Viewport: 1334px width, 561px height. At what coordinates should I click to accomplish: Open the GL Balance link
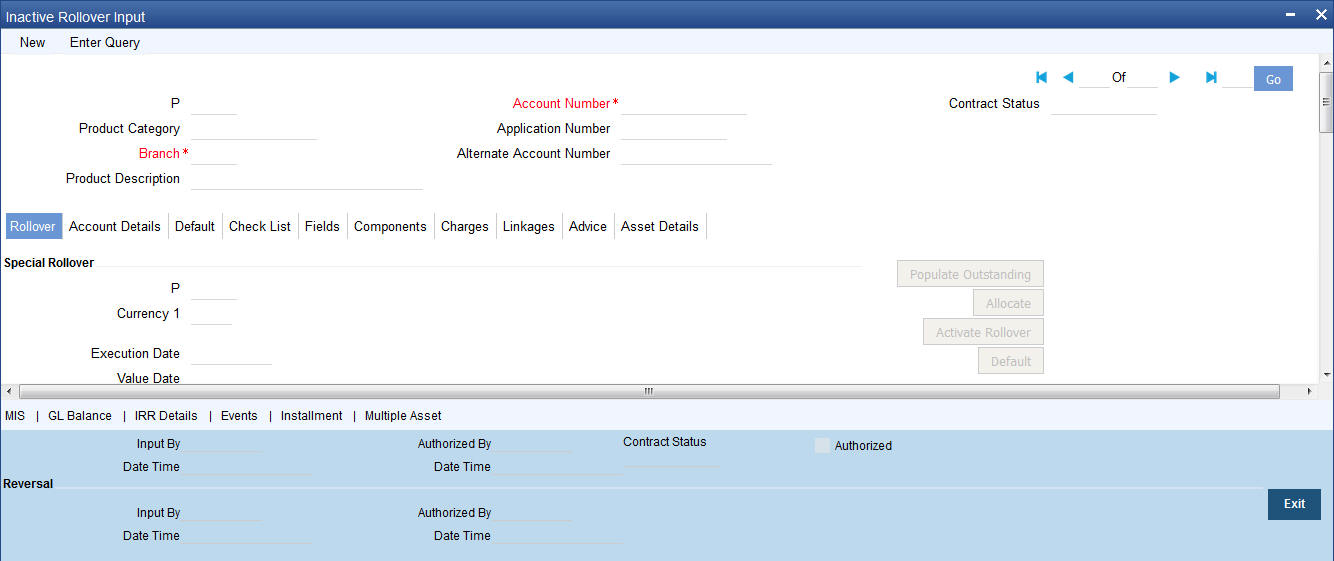click(80, 415)
